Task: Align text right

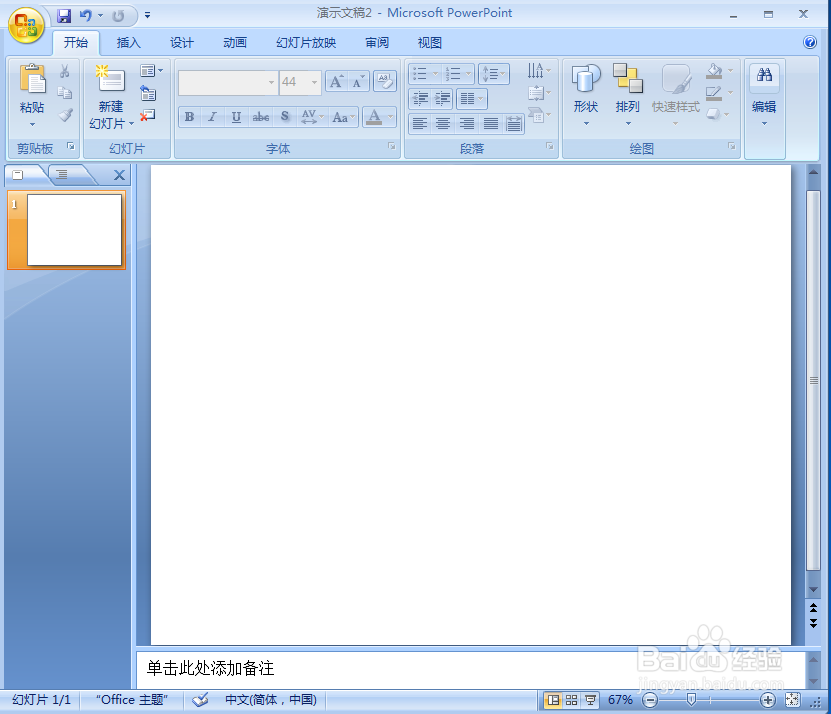Action: 467,124
